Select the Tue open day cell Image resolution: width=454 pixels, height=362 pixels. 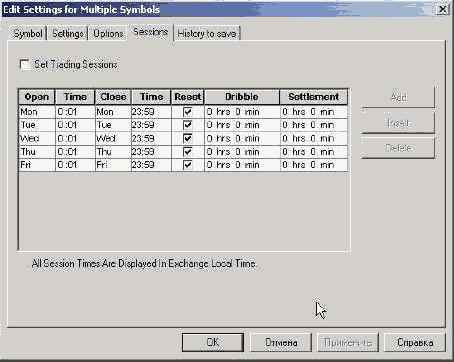pyautogui.click(x=37, y=125)
